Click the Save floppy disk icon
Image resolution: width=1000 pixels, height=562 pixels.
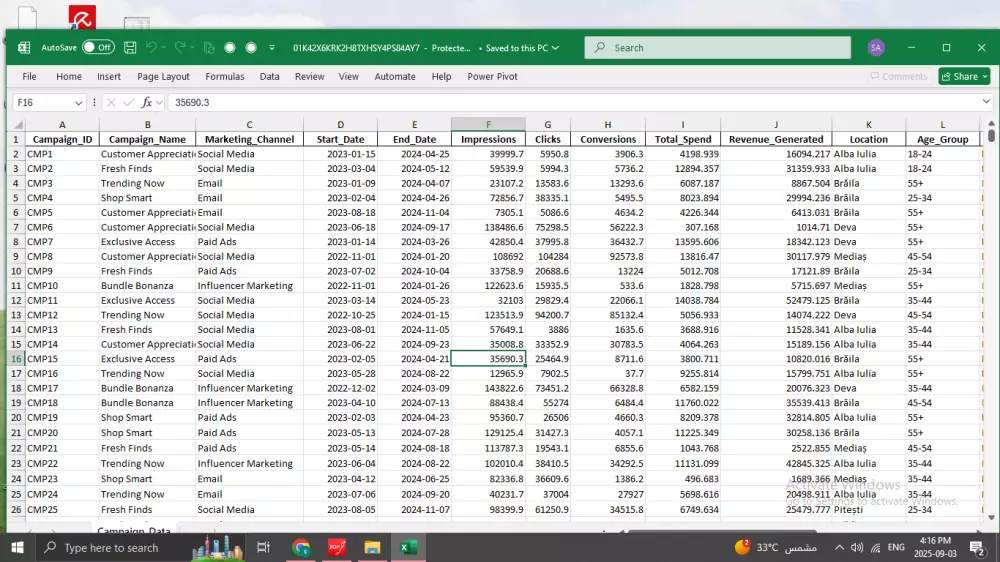(128, 47)
